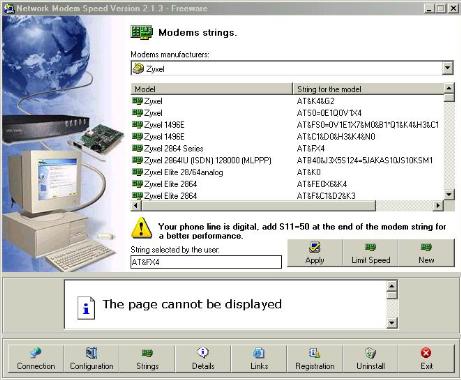Screen dimensions: 461x380
Task: Click the New string button
Action: [x=426, y=253]
